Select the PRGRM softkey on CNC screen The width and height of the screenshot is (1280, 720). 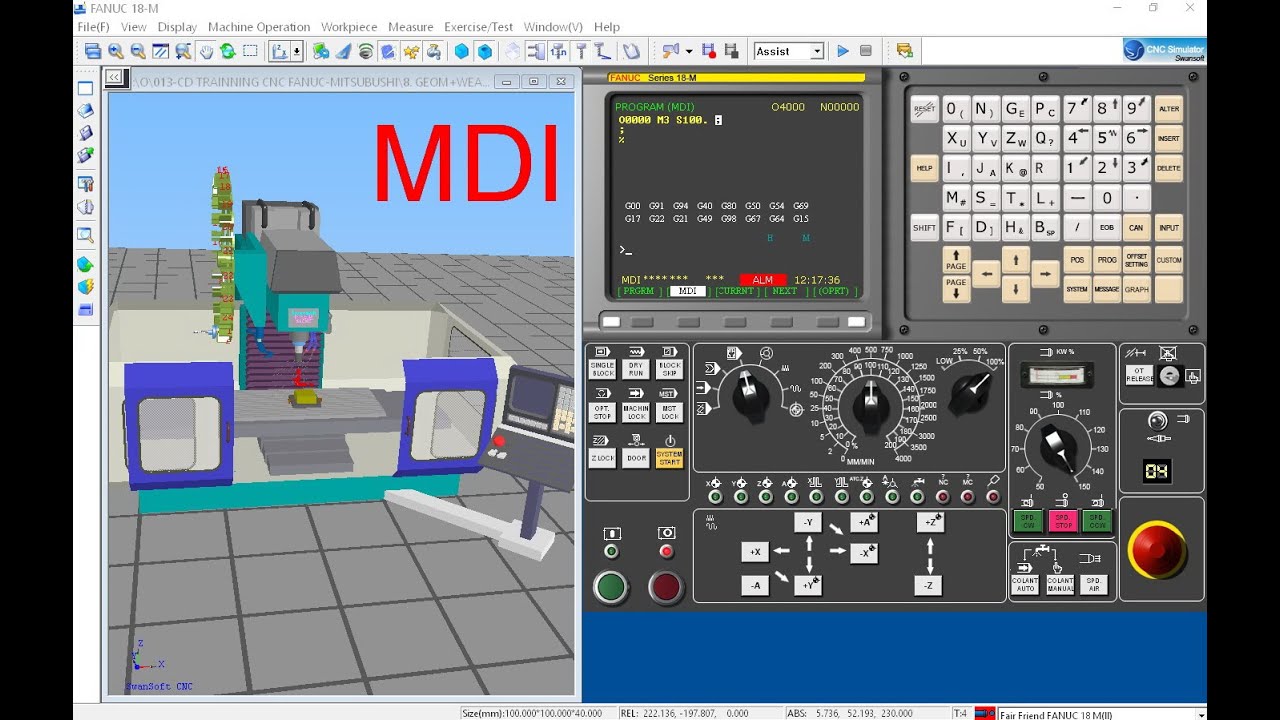click(639, 291)
